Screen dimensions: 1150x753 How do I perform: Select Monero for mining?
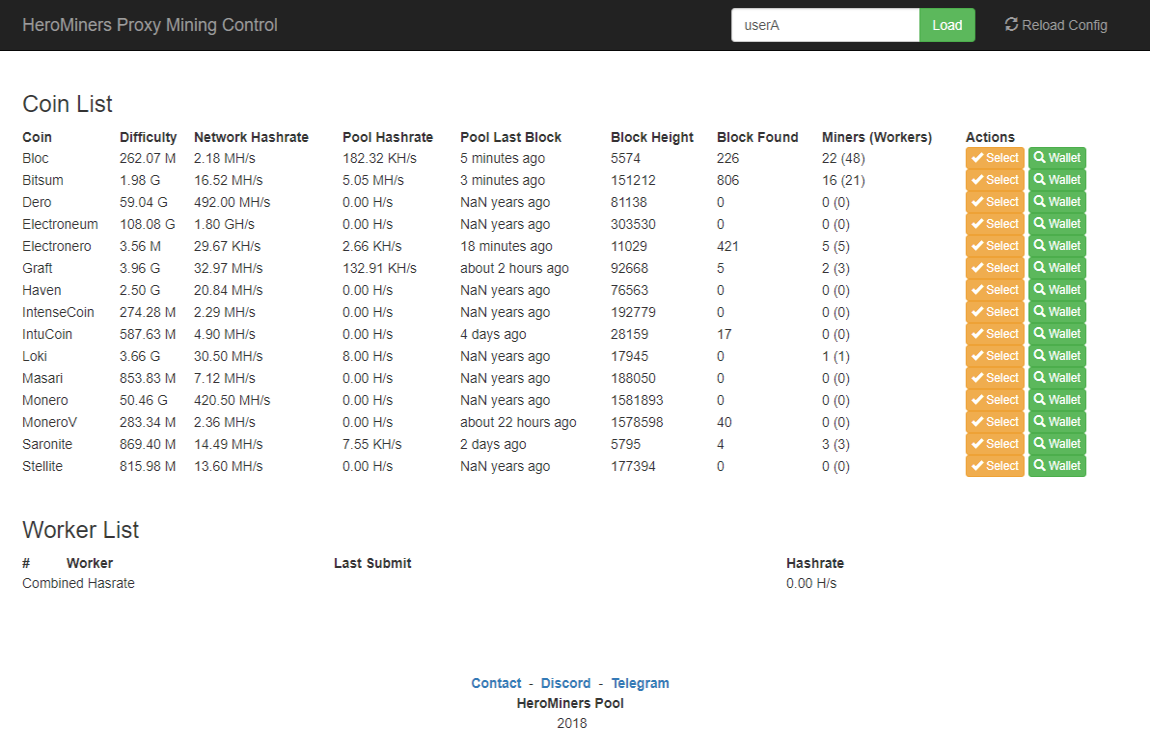click(x=995, y=400)
